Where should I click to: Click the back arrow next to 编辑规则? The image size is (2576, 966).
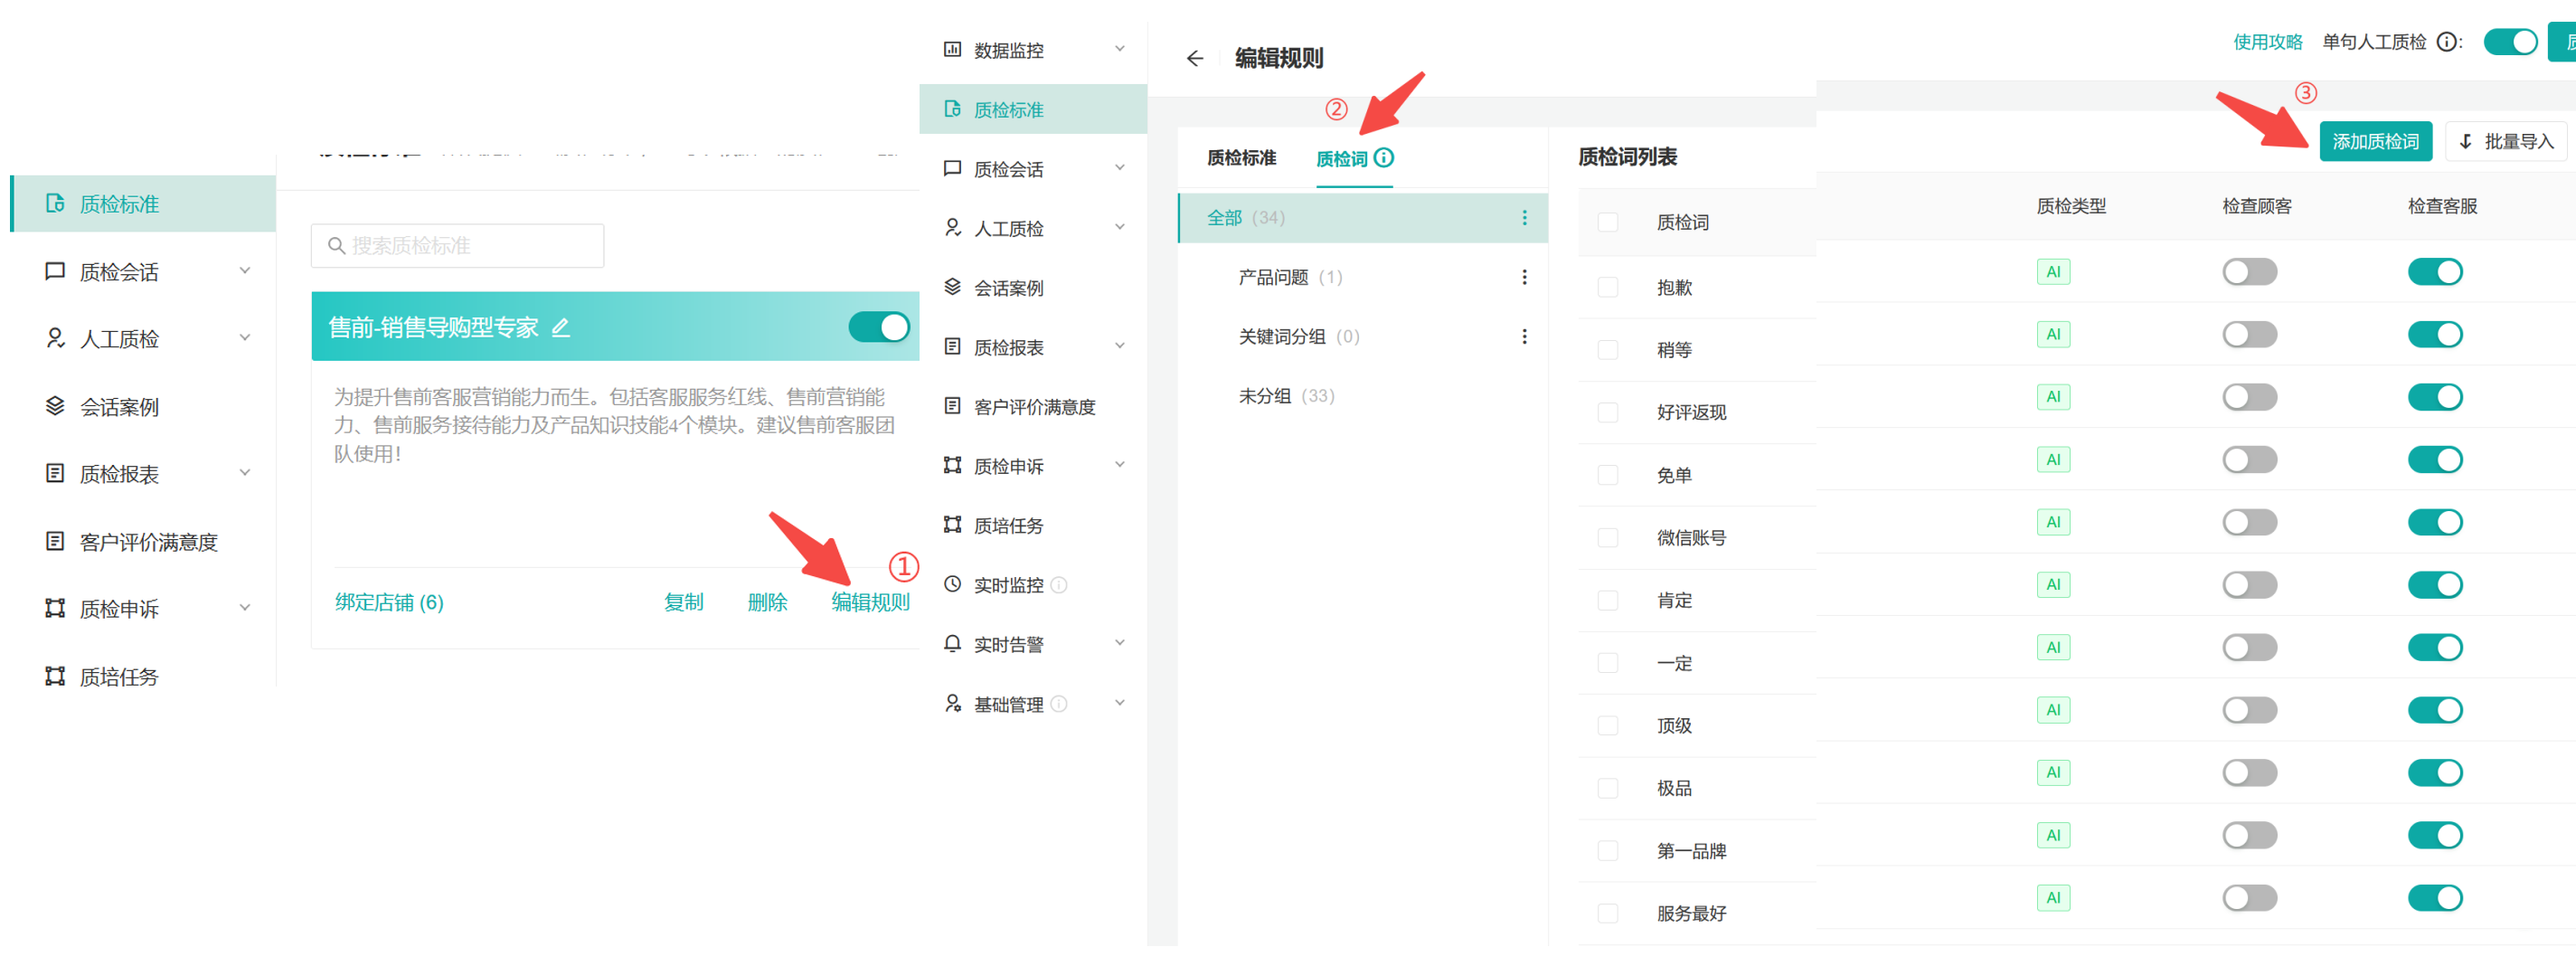click(x=1194, y=58)
